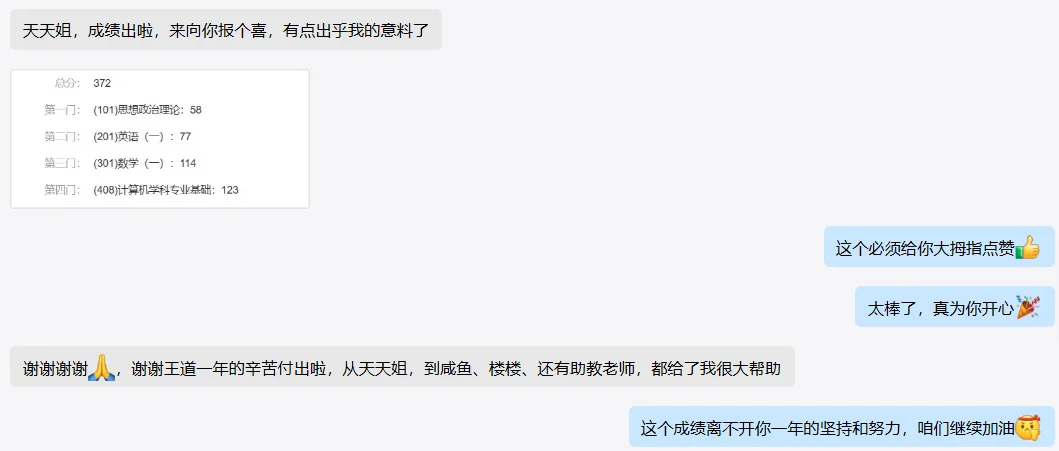Click the thumbs-up emoji in the reply
The image size is (1059, 451).
click(x=1027, y=247)
